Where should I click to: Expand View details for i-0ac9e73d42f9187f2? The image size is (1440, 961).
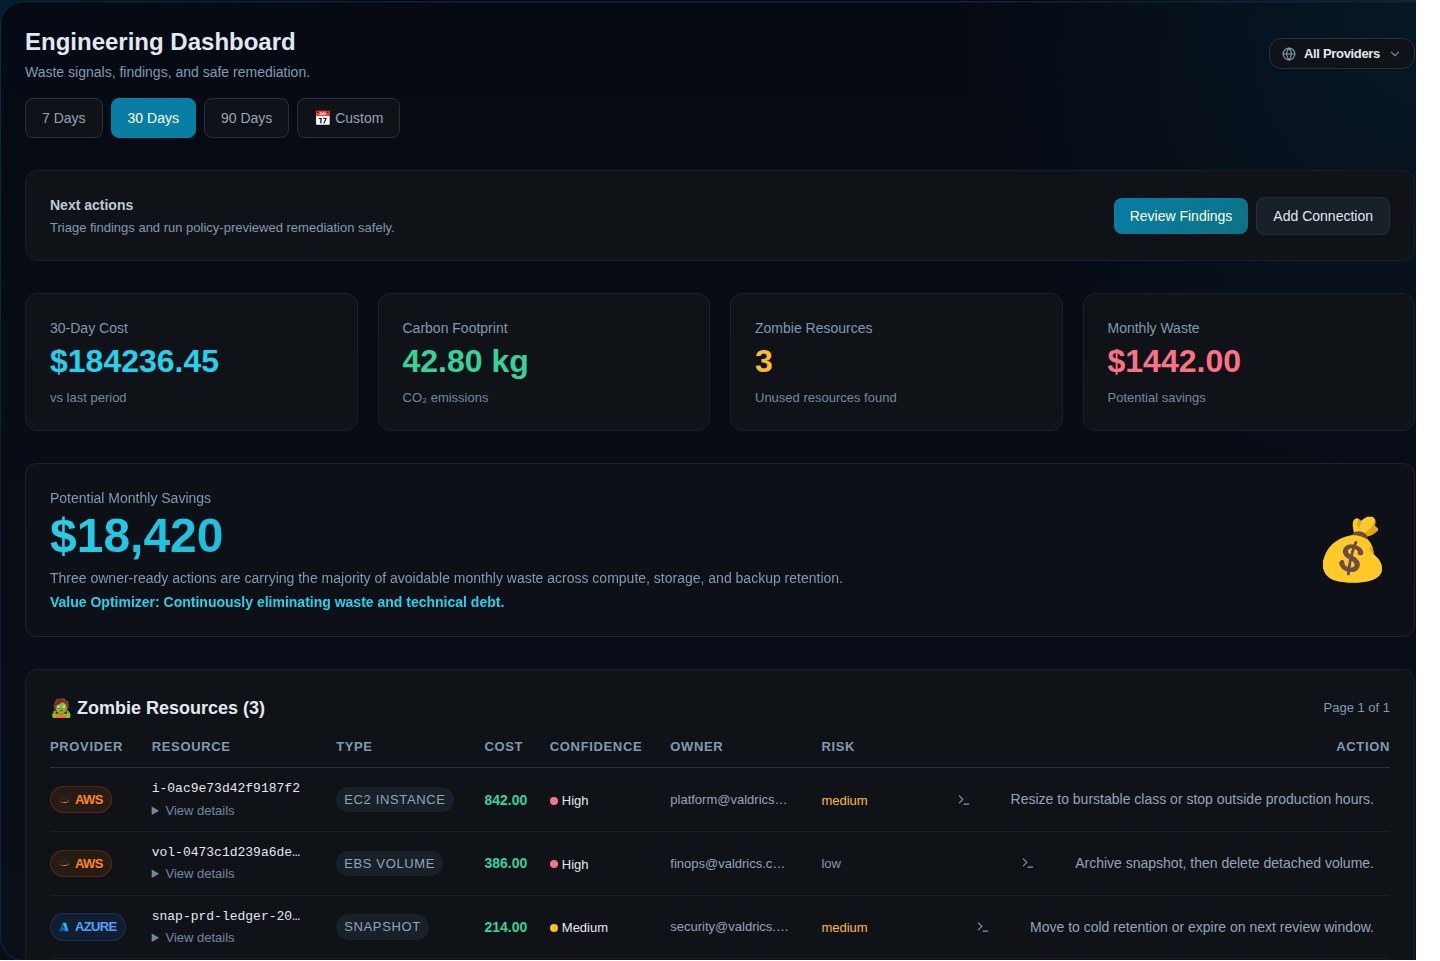(193, 810)
